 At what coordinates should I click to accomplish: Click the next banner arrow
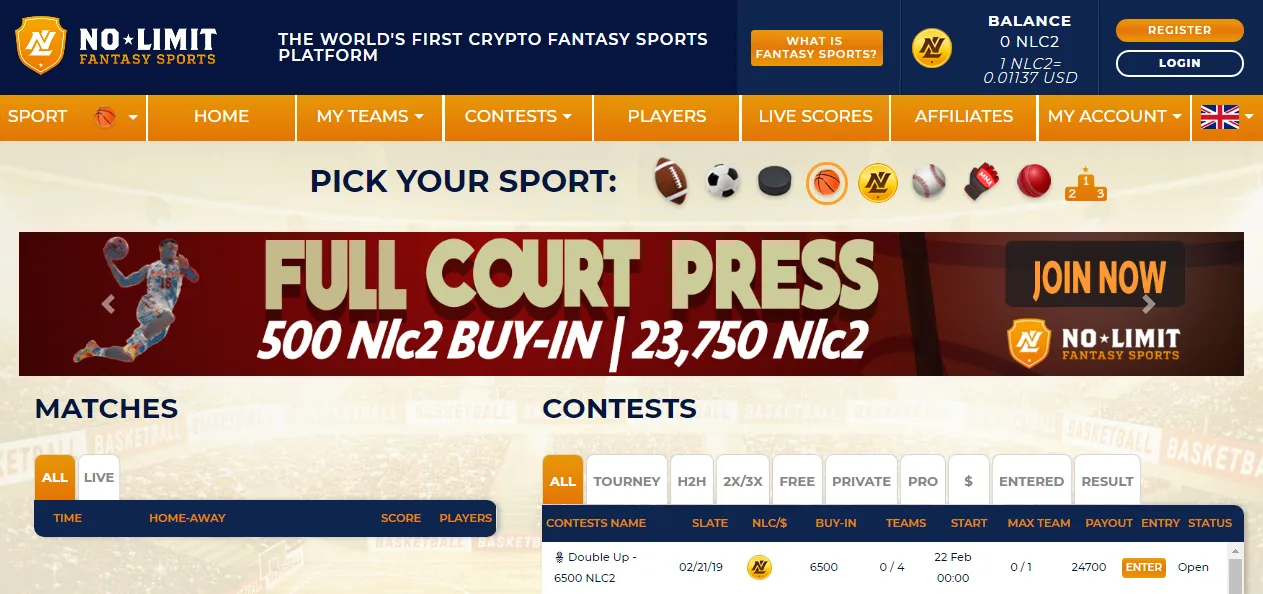click(x=1148, y=304)
